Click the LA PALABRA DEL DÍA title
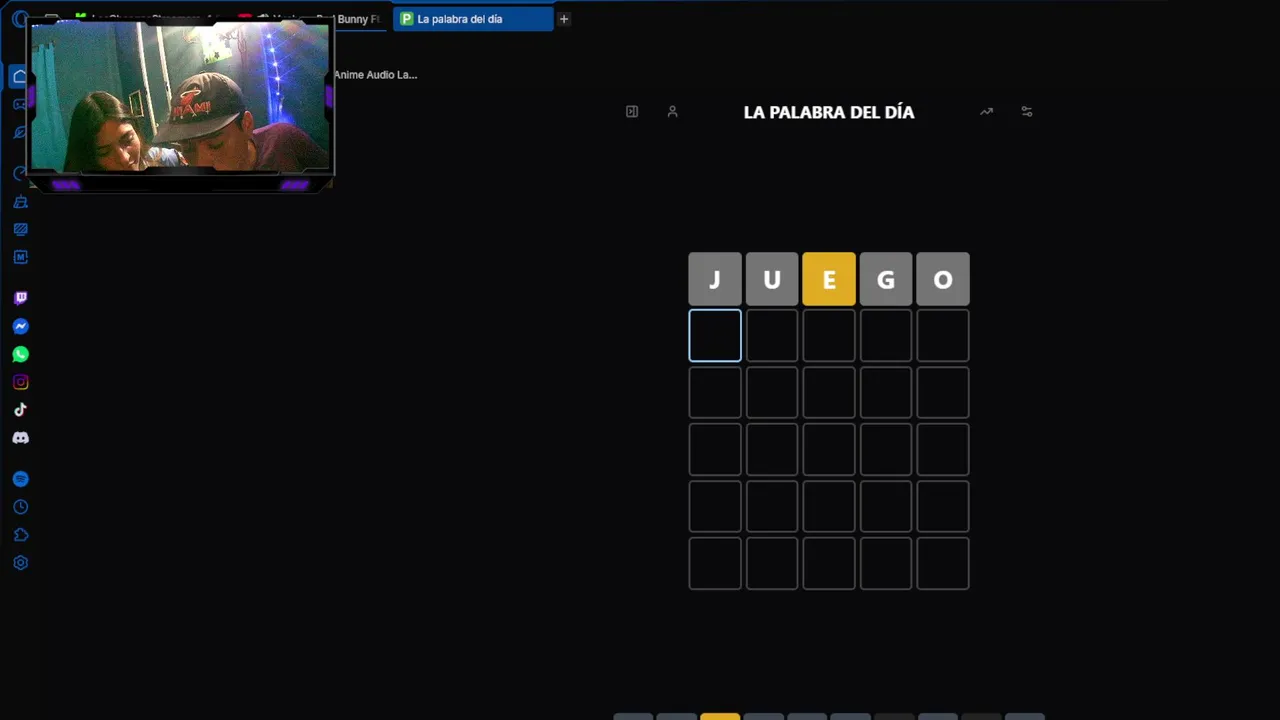The height and width of the screenshot is (720, 1280). [829, 112]
